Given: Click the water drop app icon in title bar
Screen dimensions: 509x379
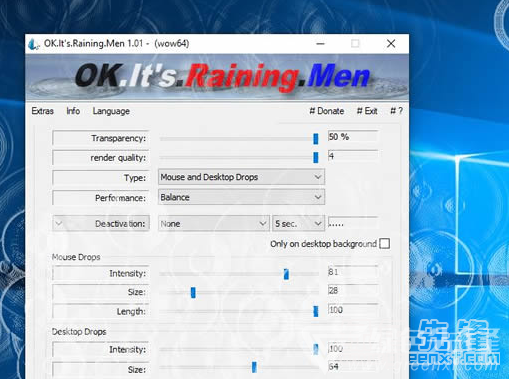Looking at the screenshot, I should 33,44.
